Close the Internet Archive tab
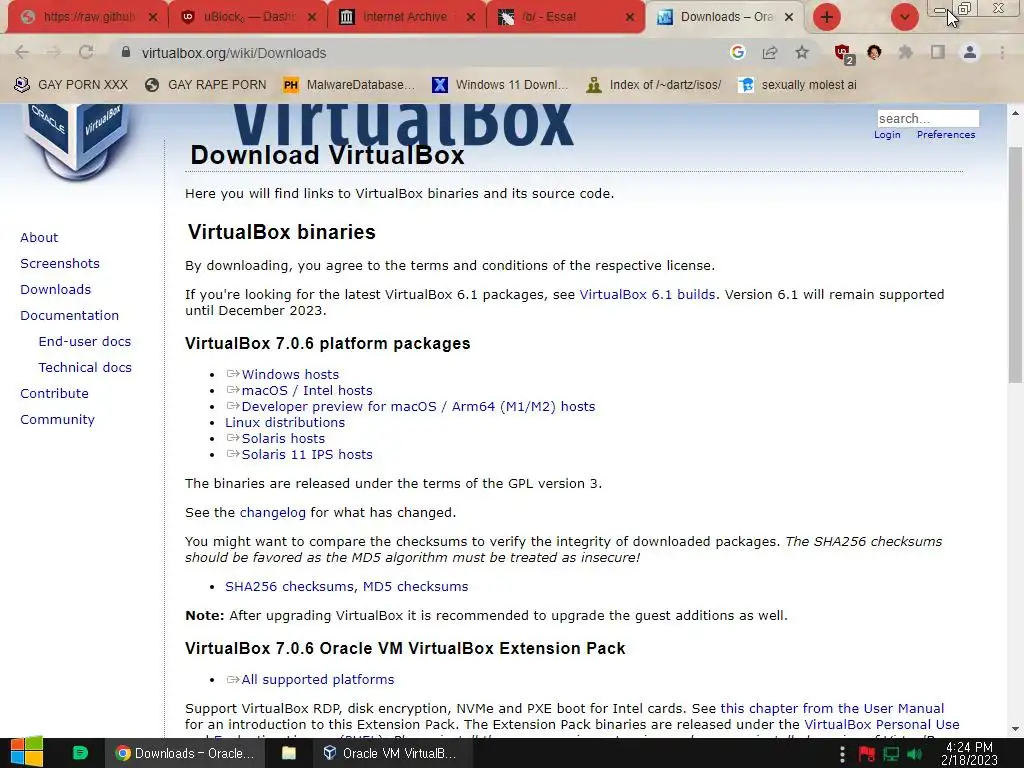The image size is (1024, 768). click(471, 18)
